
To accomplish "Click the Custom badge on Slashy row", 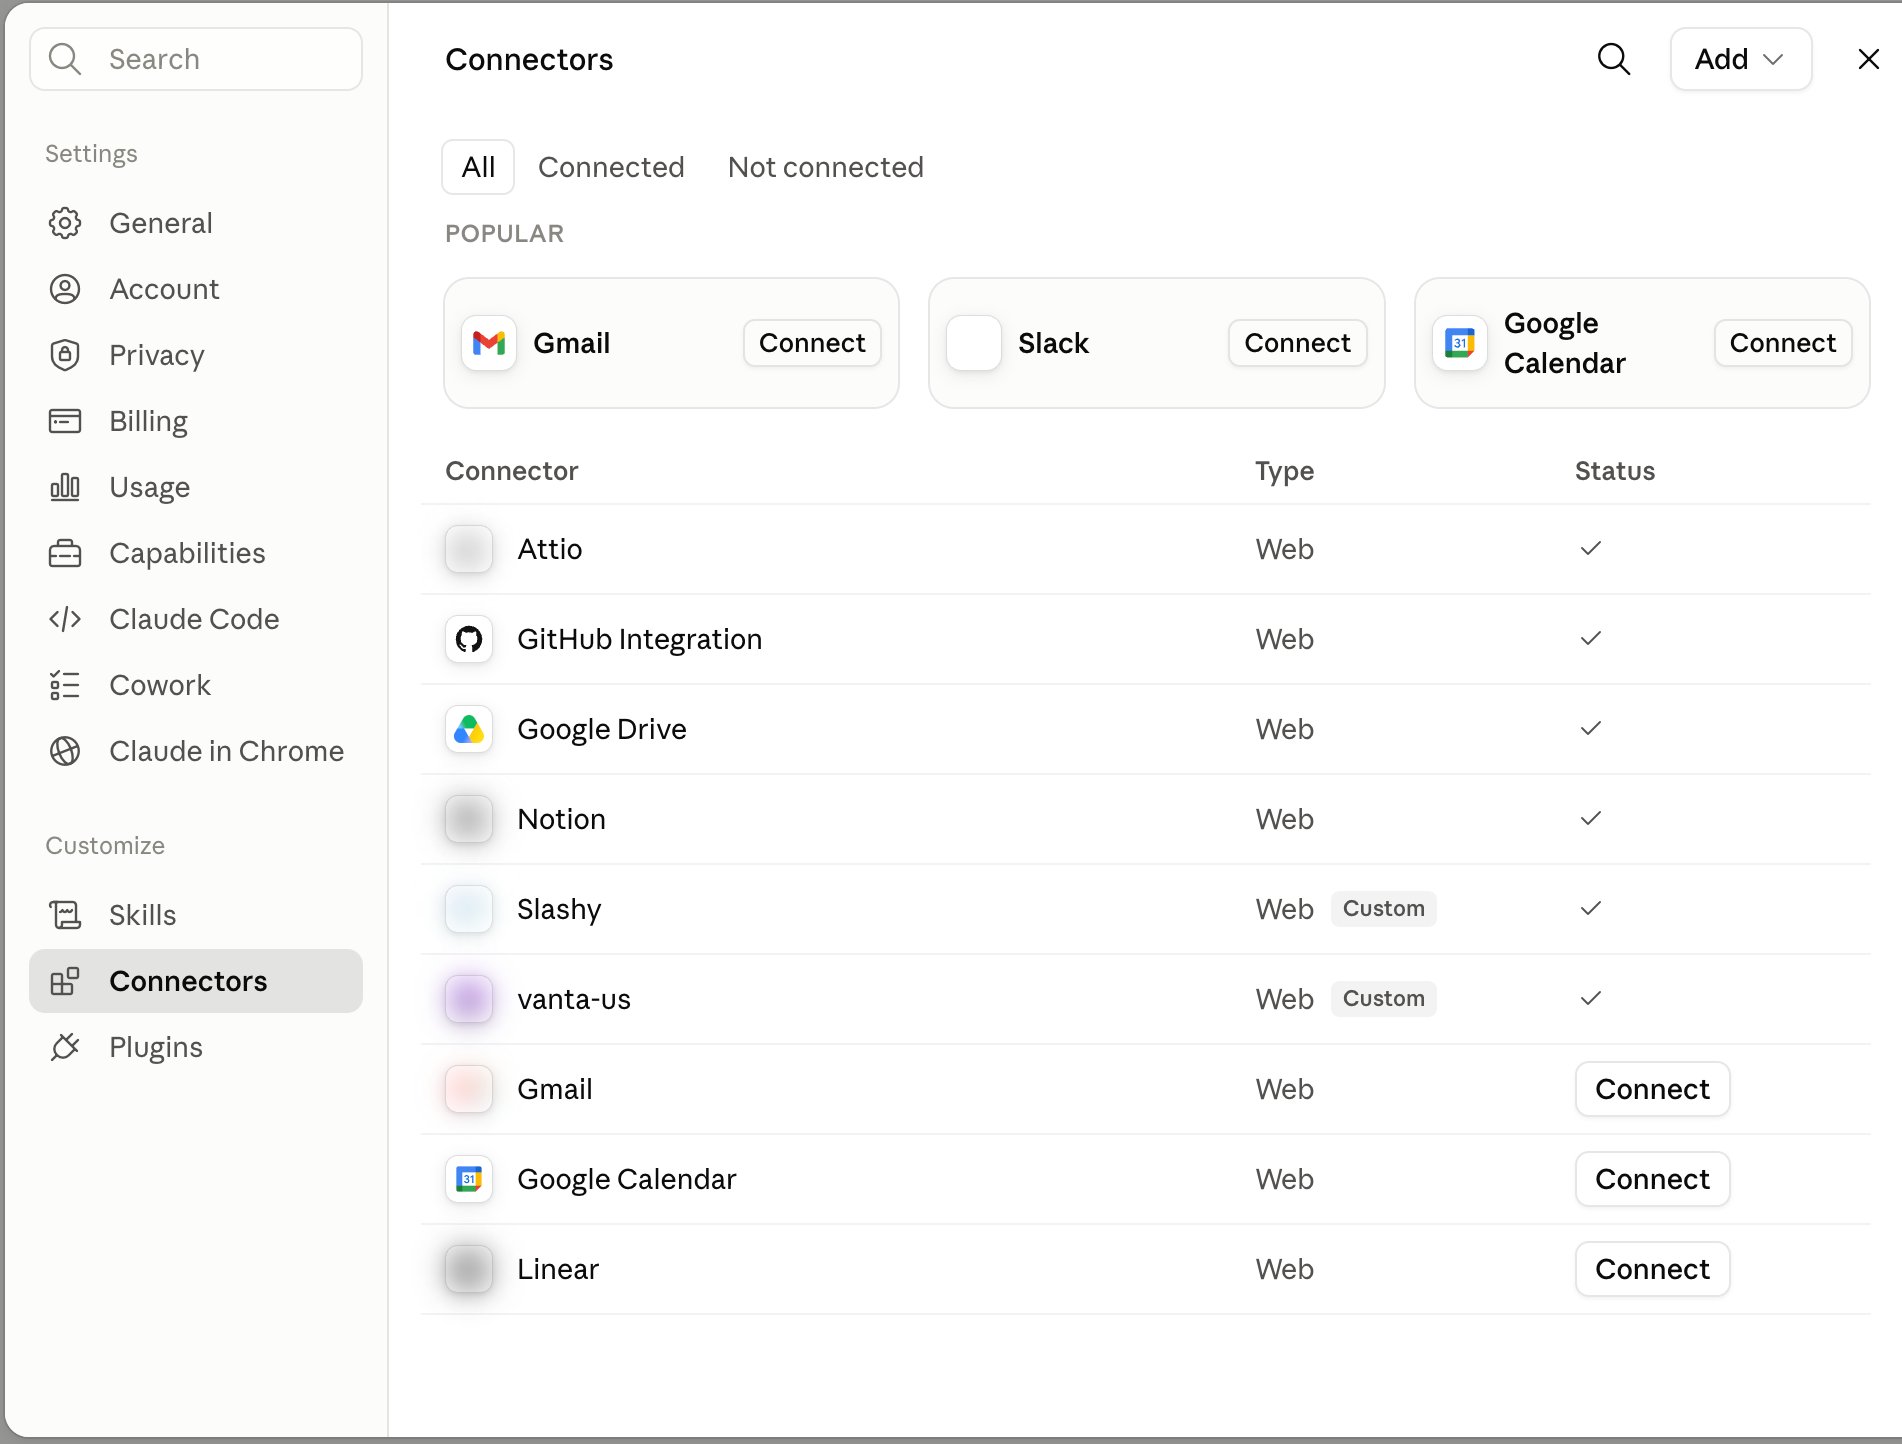I will pyautogui.click(x=1383, y=908).
